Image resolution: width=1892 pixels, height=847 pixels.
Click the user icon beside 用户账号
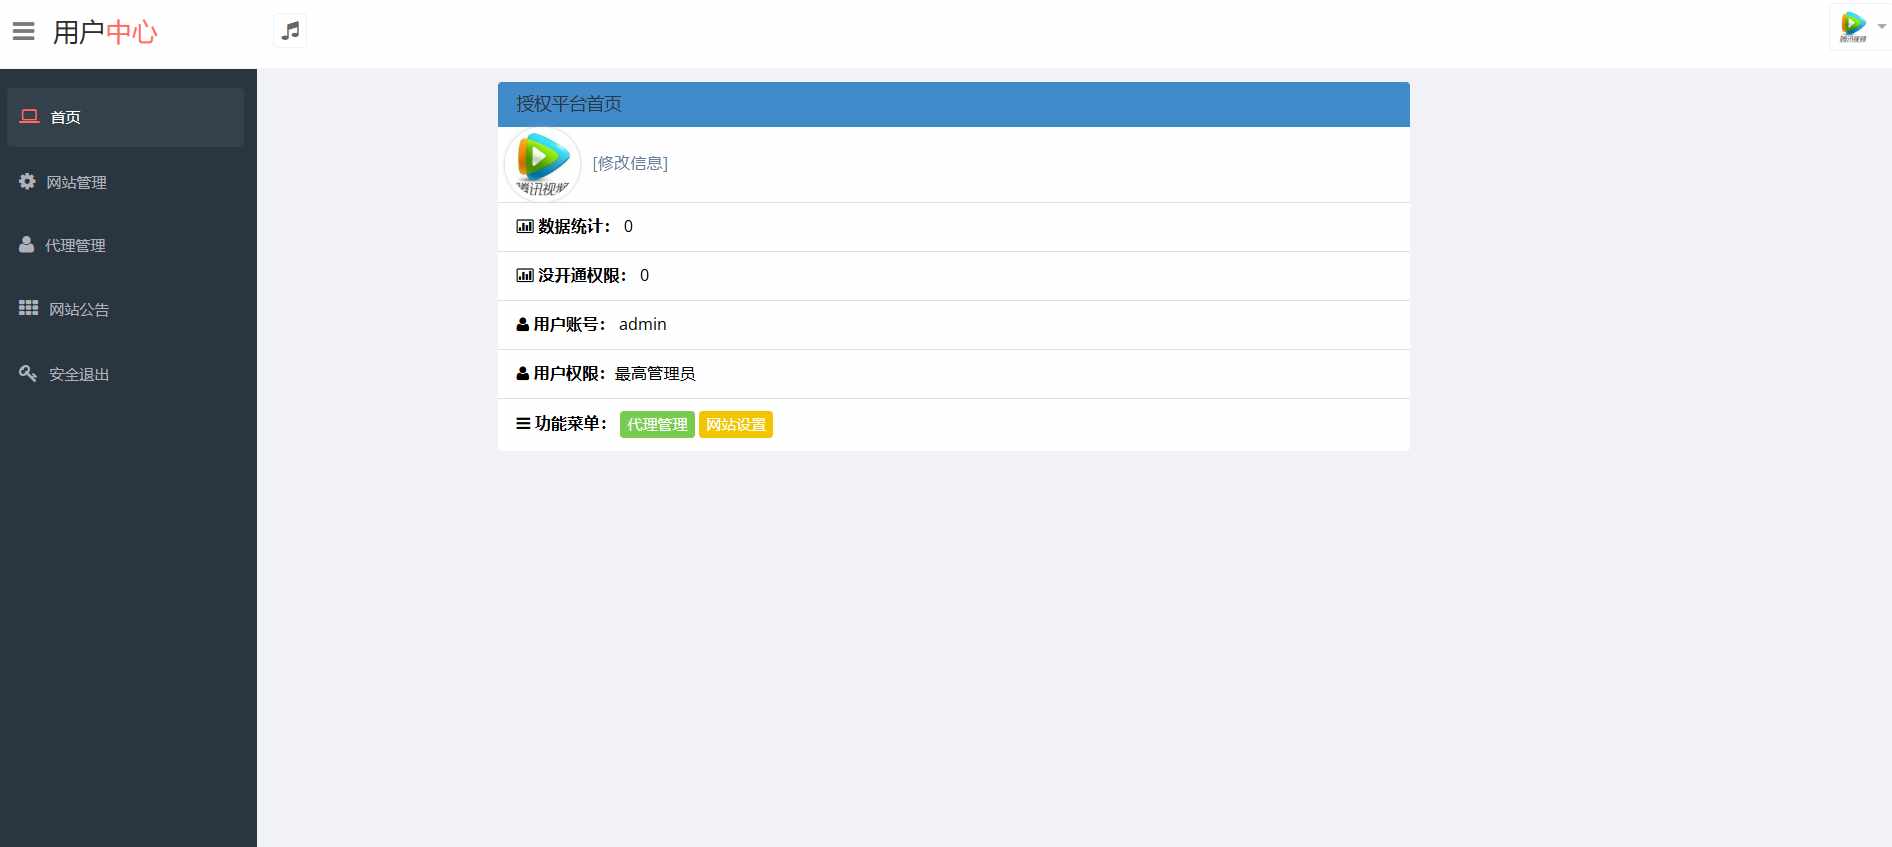522,324
